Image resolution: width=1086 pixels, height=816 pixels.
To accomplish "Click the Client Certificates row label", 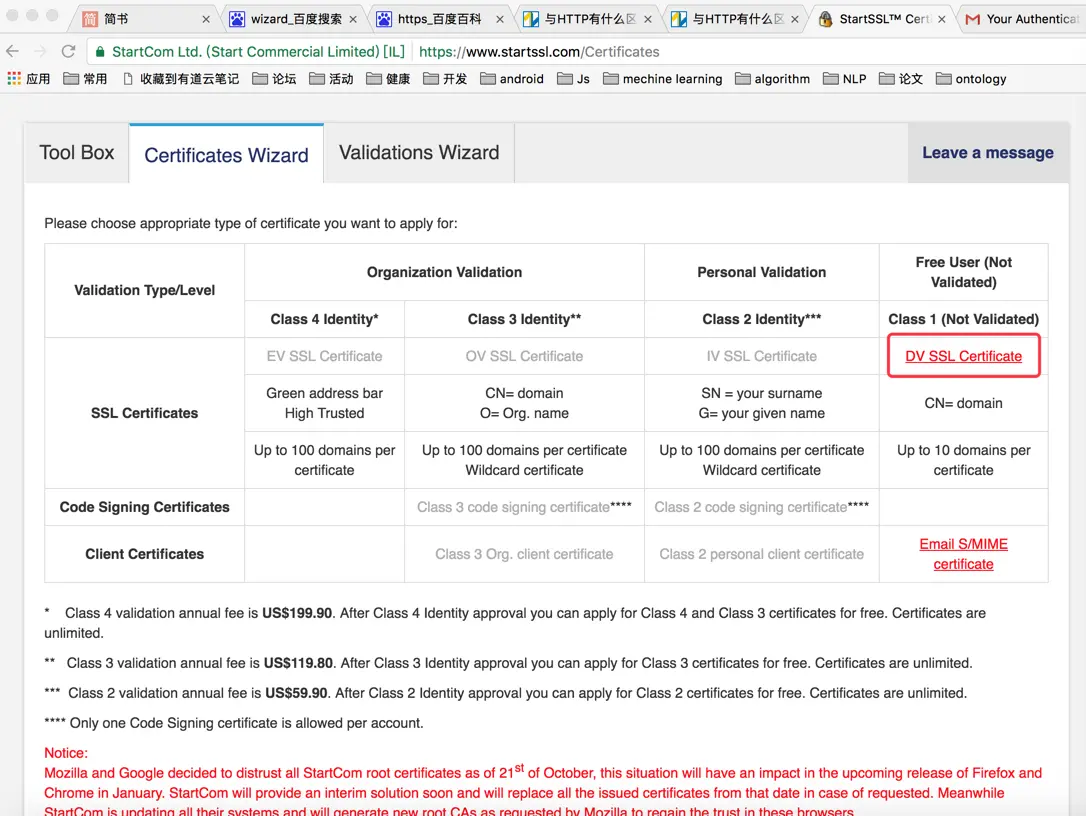I will point(144,554).
